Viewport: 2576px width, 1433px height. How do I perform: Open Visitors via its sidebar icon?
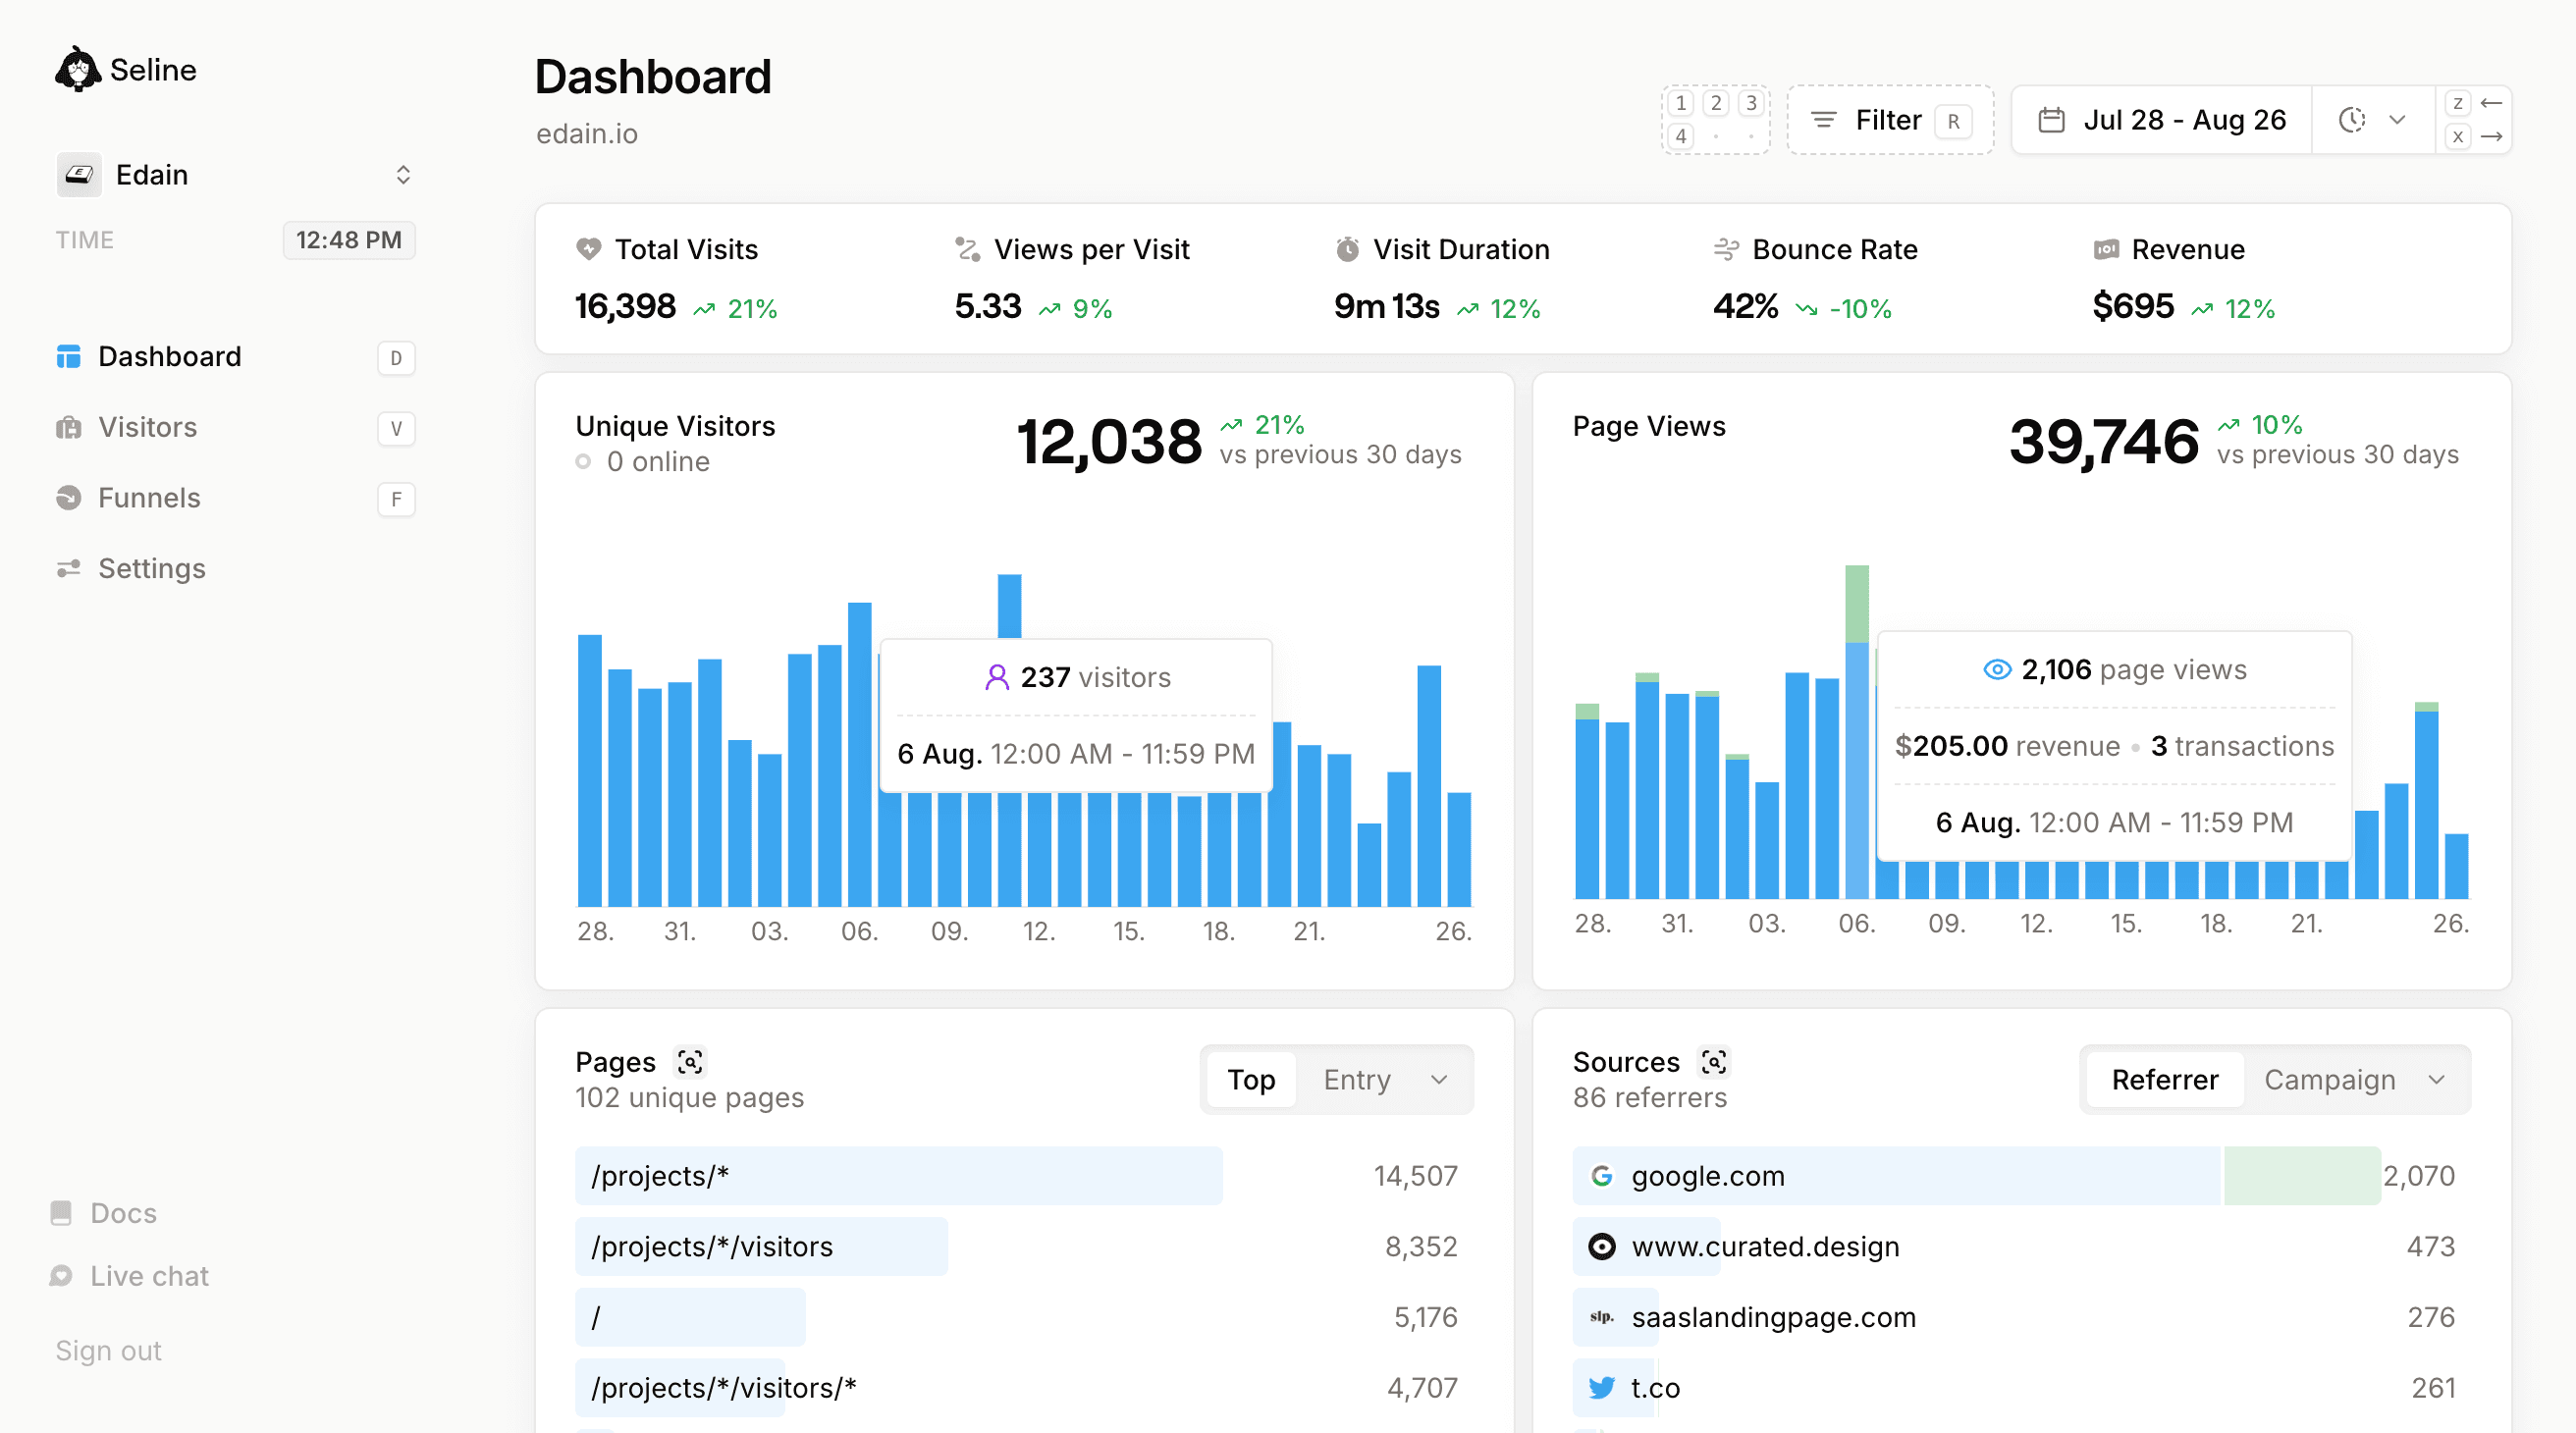pos(68,427)
